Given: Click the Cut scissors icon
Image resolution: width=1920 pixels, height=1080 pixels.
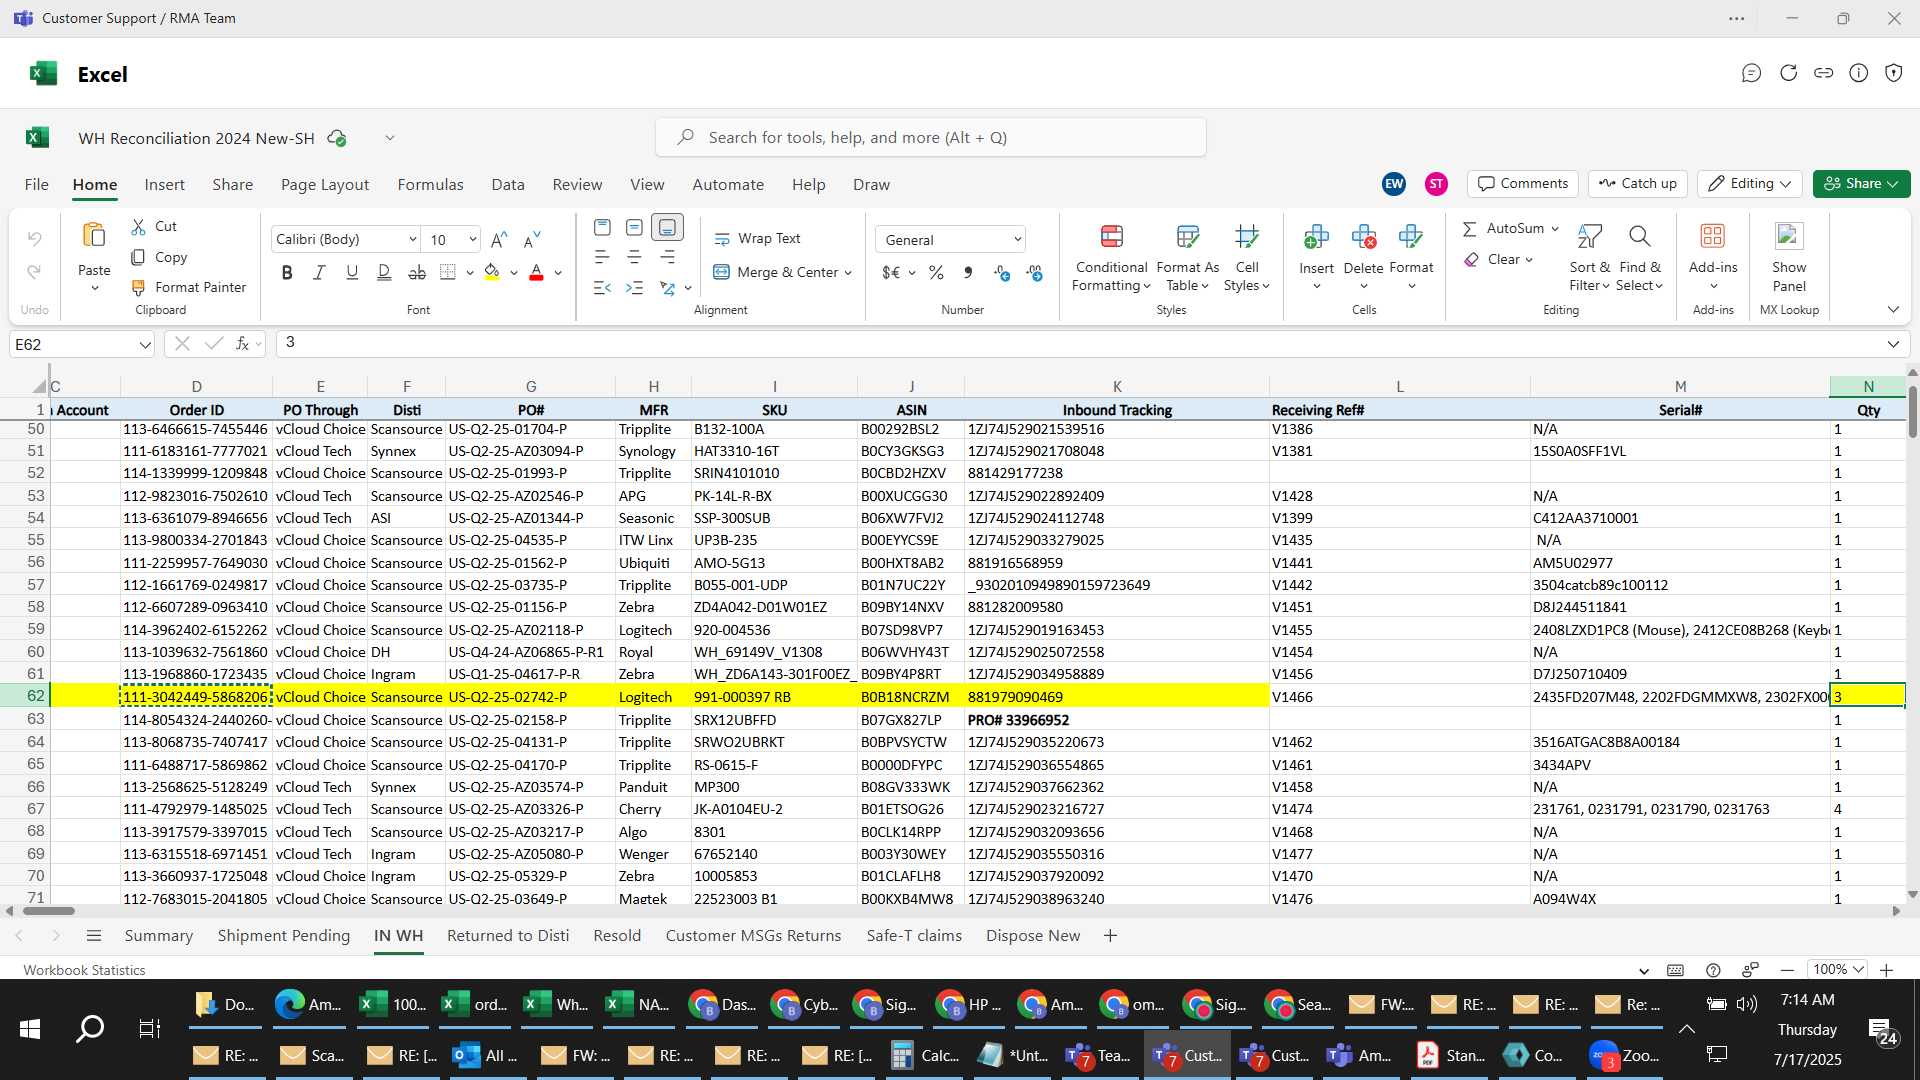Looking at the screenshot, I should pyautogui.click(x=139, y=227).
